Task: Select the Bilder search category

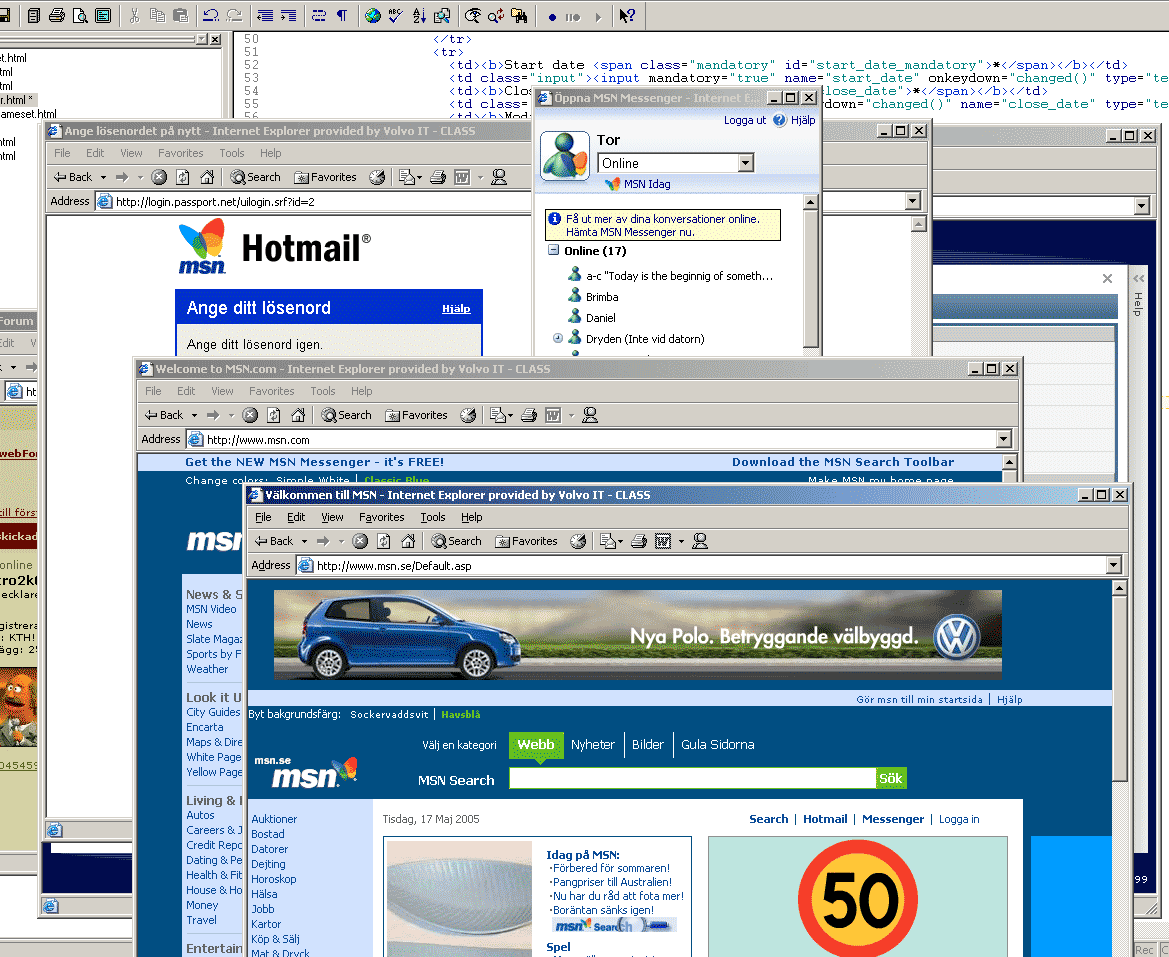Action: point(648,745)
